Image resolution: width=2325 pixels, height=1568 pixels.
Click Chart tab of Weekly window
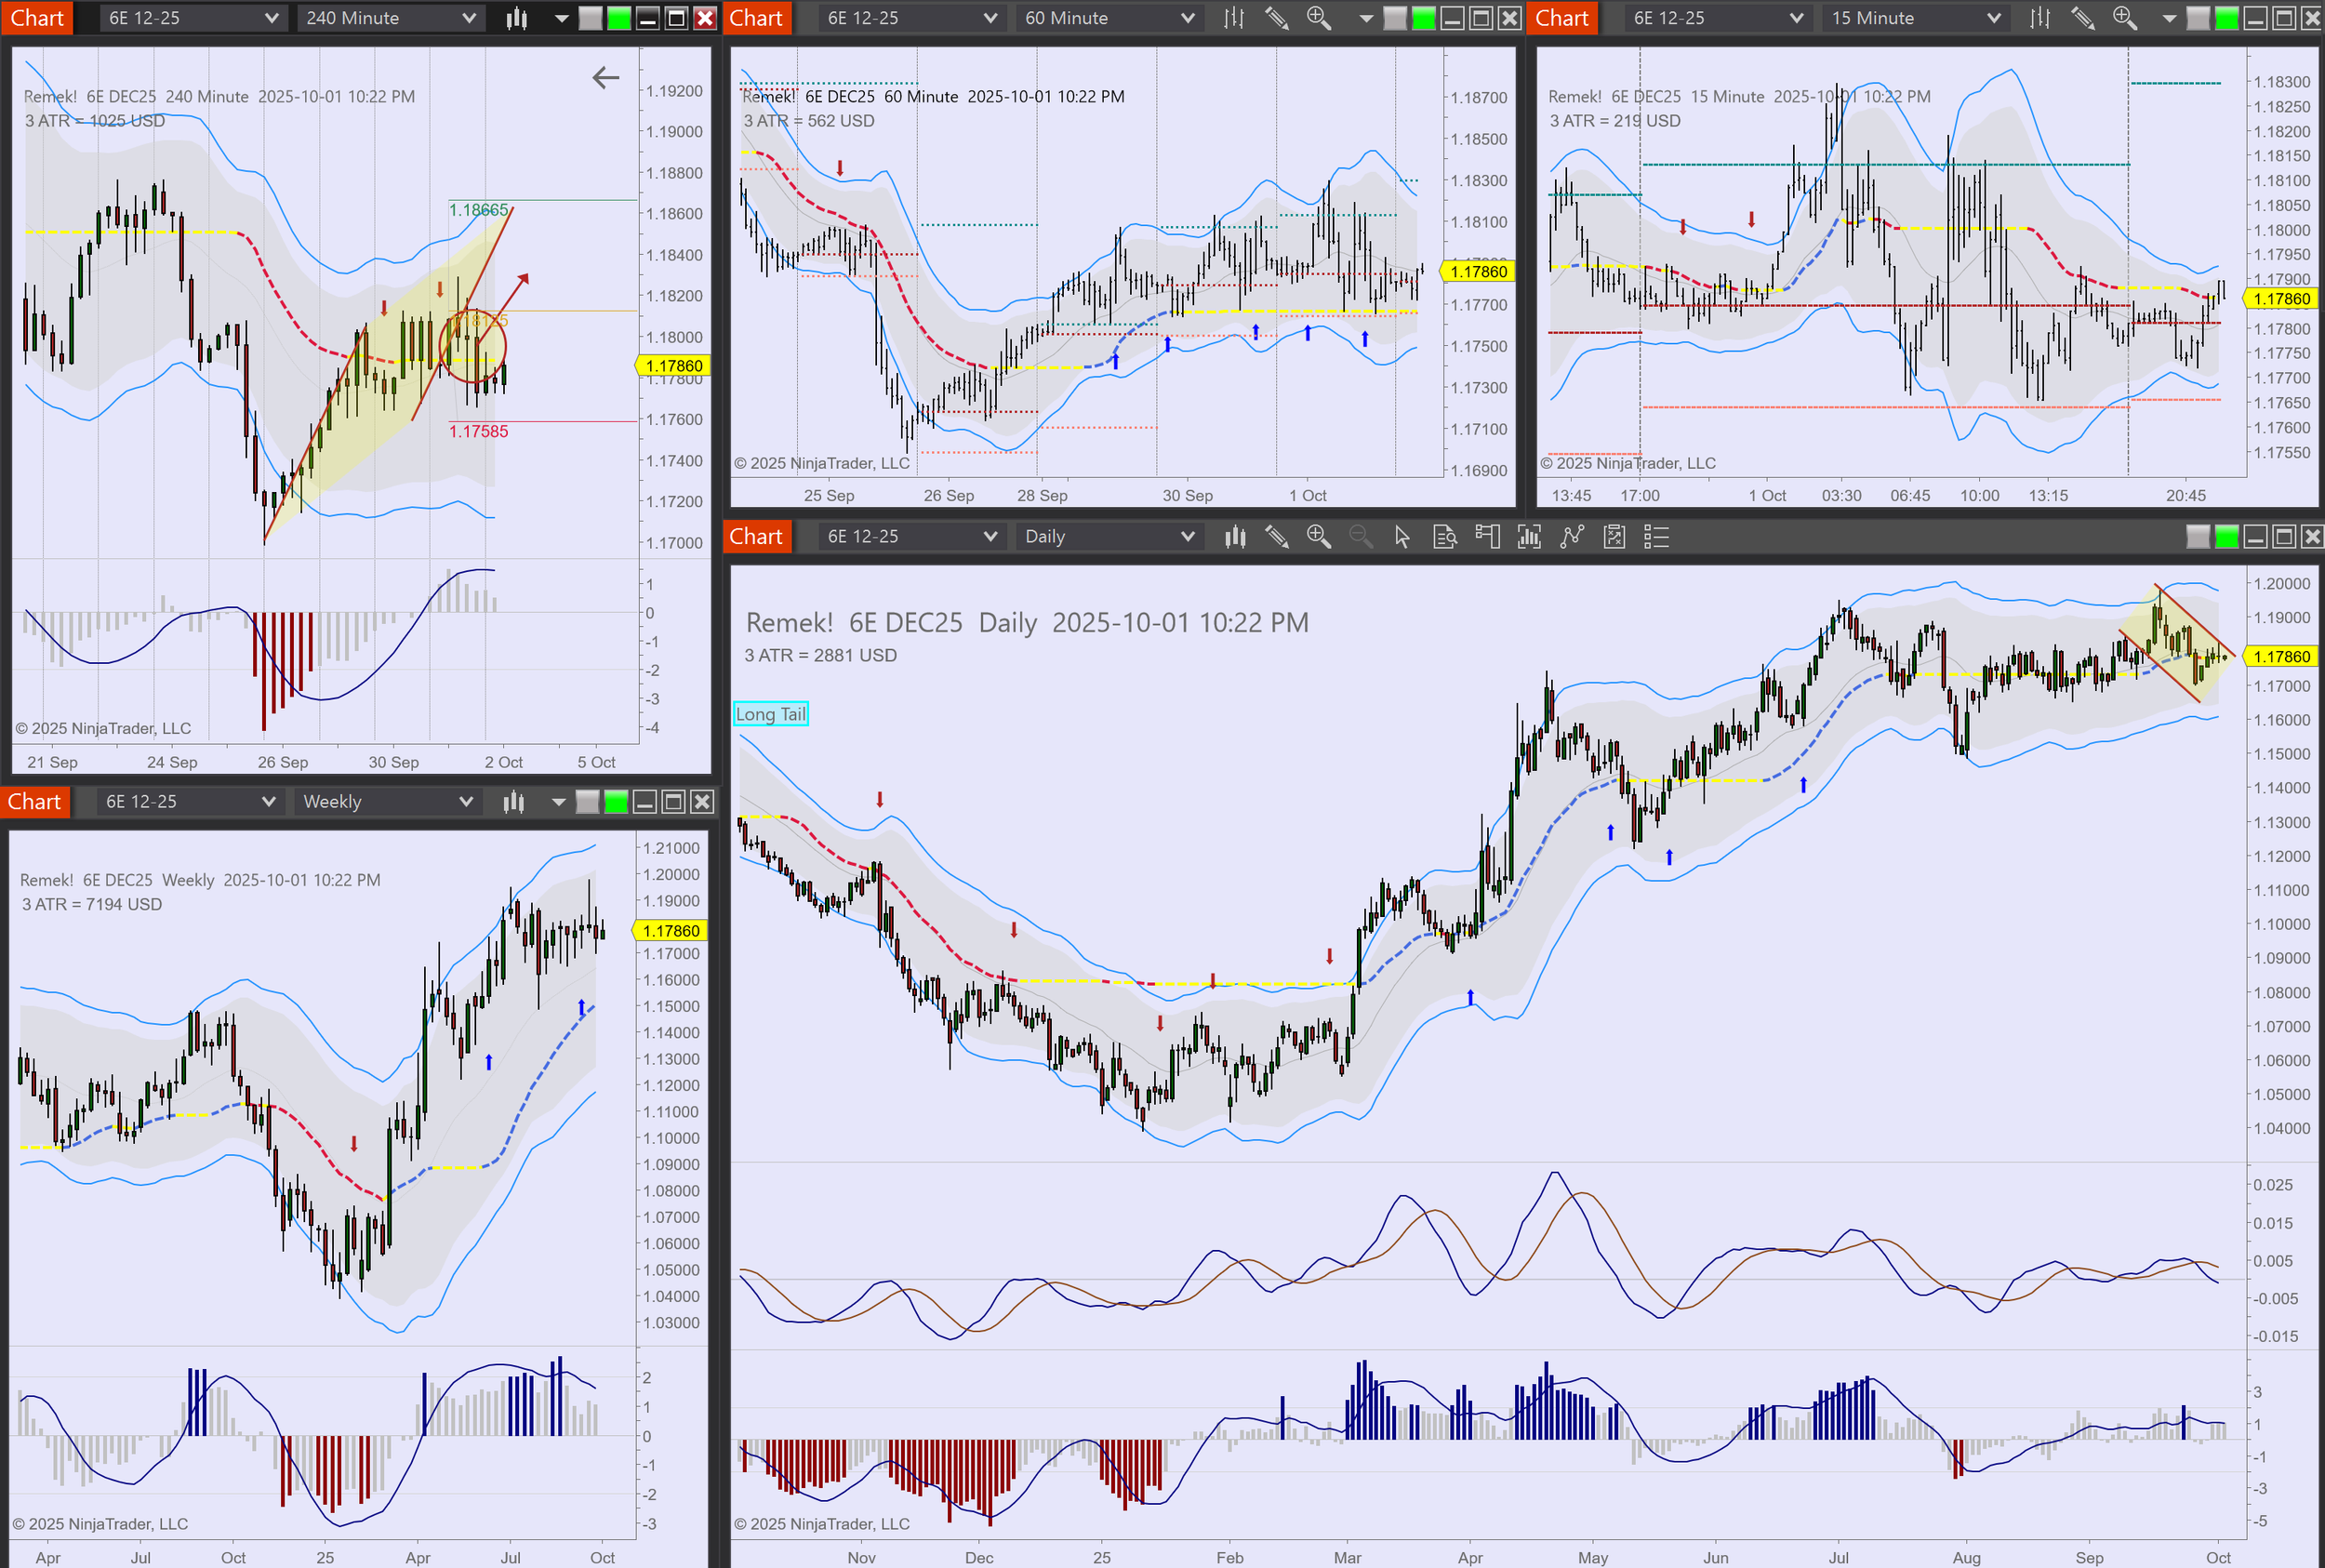coord(35,801)
